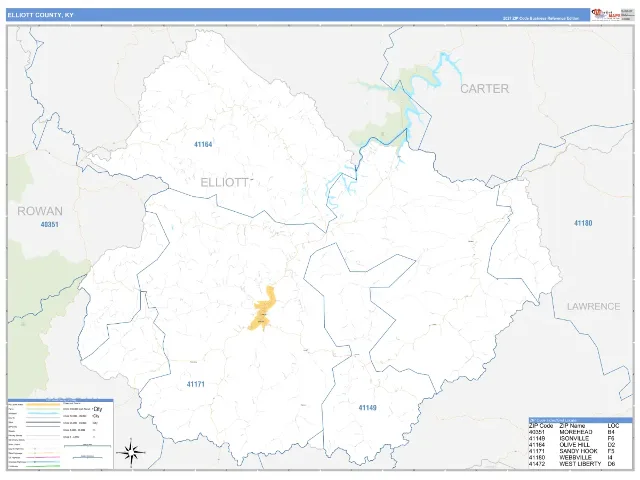Image resolution: width=640 pixels, height=480 pixels.
Task: Click the Market Maps logo in the header
Action: point(606,15)
